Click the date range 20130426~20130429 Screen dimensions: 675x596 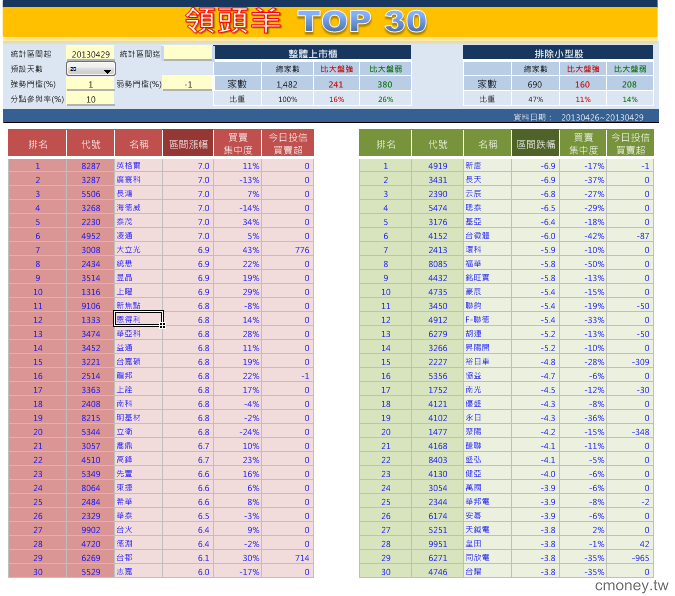click(x=602, y=117)
